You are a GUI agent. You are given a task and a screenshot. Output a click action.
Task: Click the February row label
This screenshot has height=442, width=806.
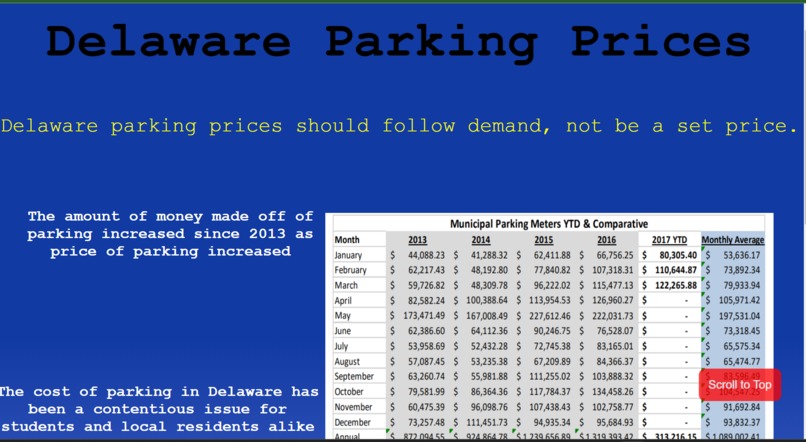pos(351,270)
